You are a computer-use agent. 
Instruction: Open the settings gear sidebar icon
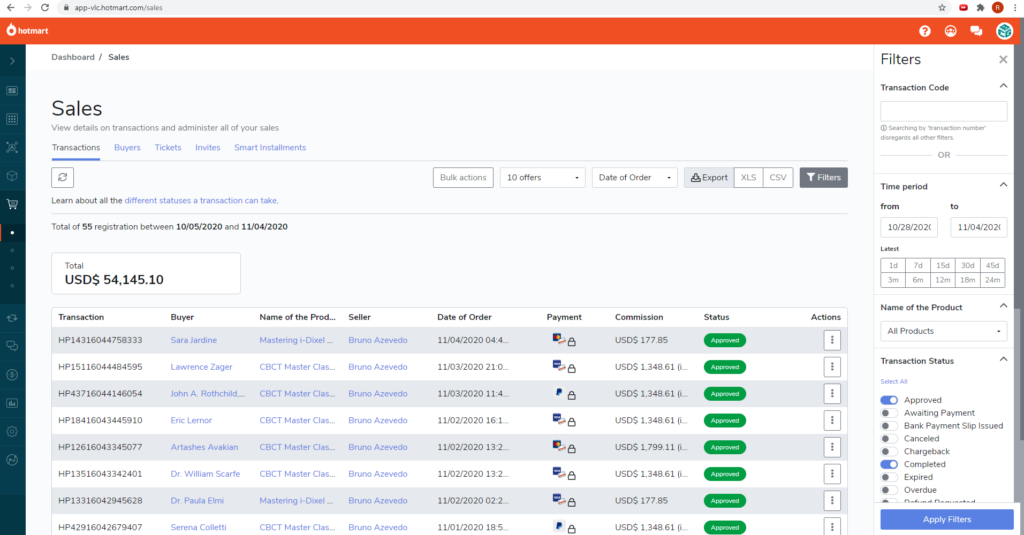12,431
